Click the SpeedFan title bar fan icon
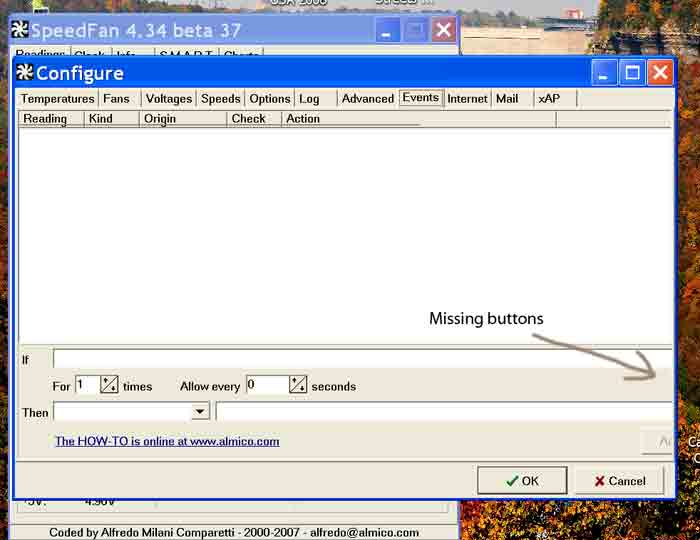Viewport: 700px width, 540px height. click(x=20, y=29)
